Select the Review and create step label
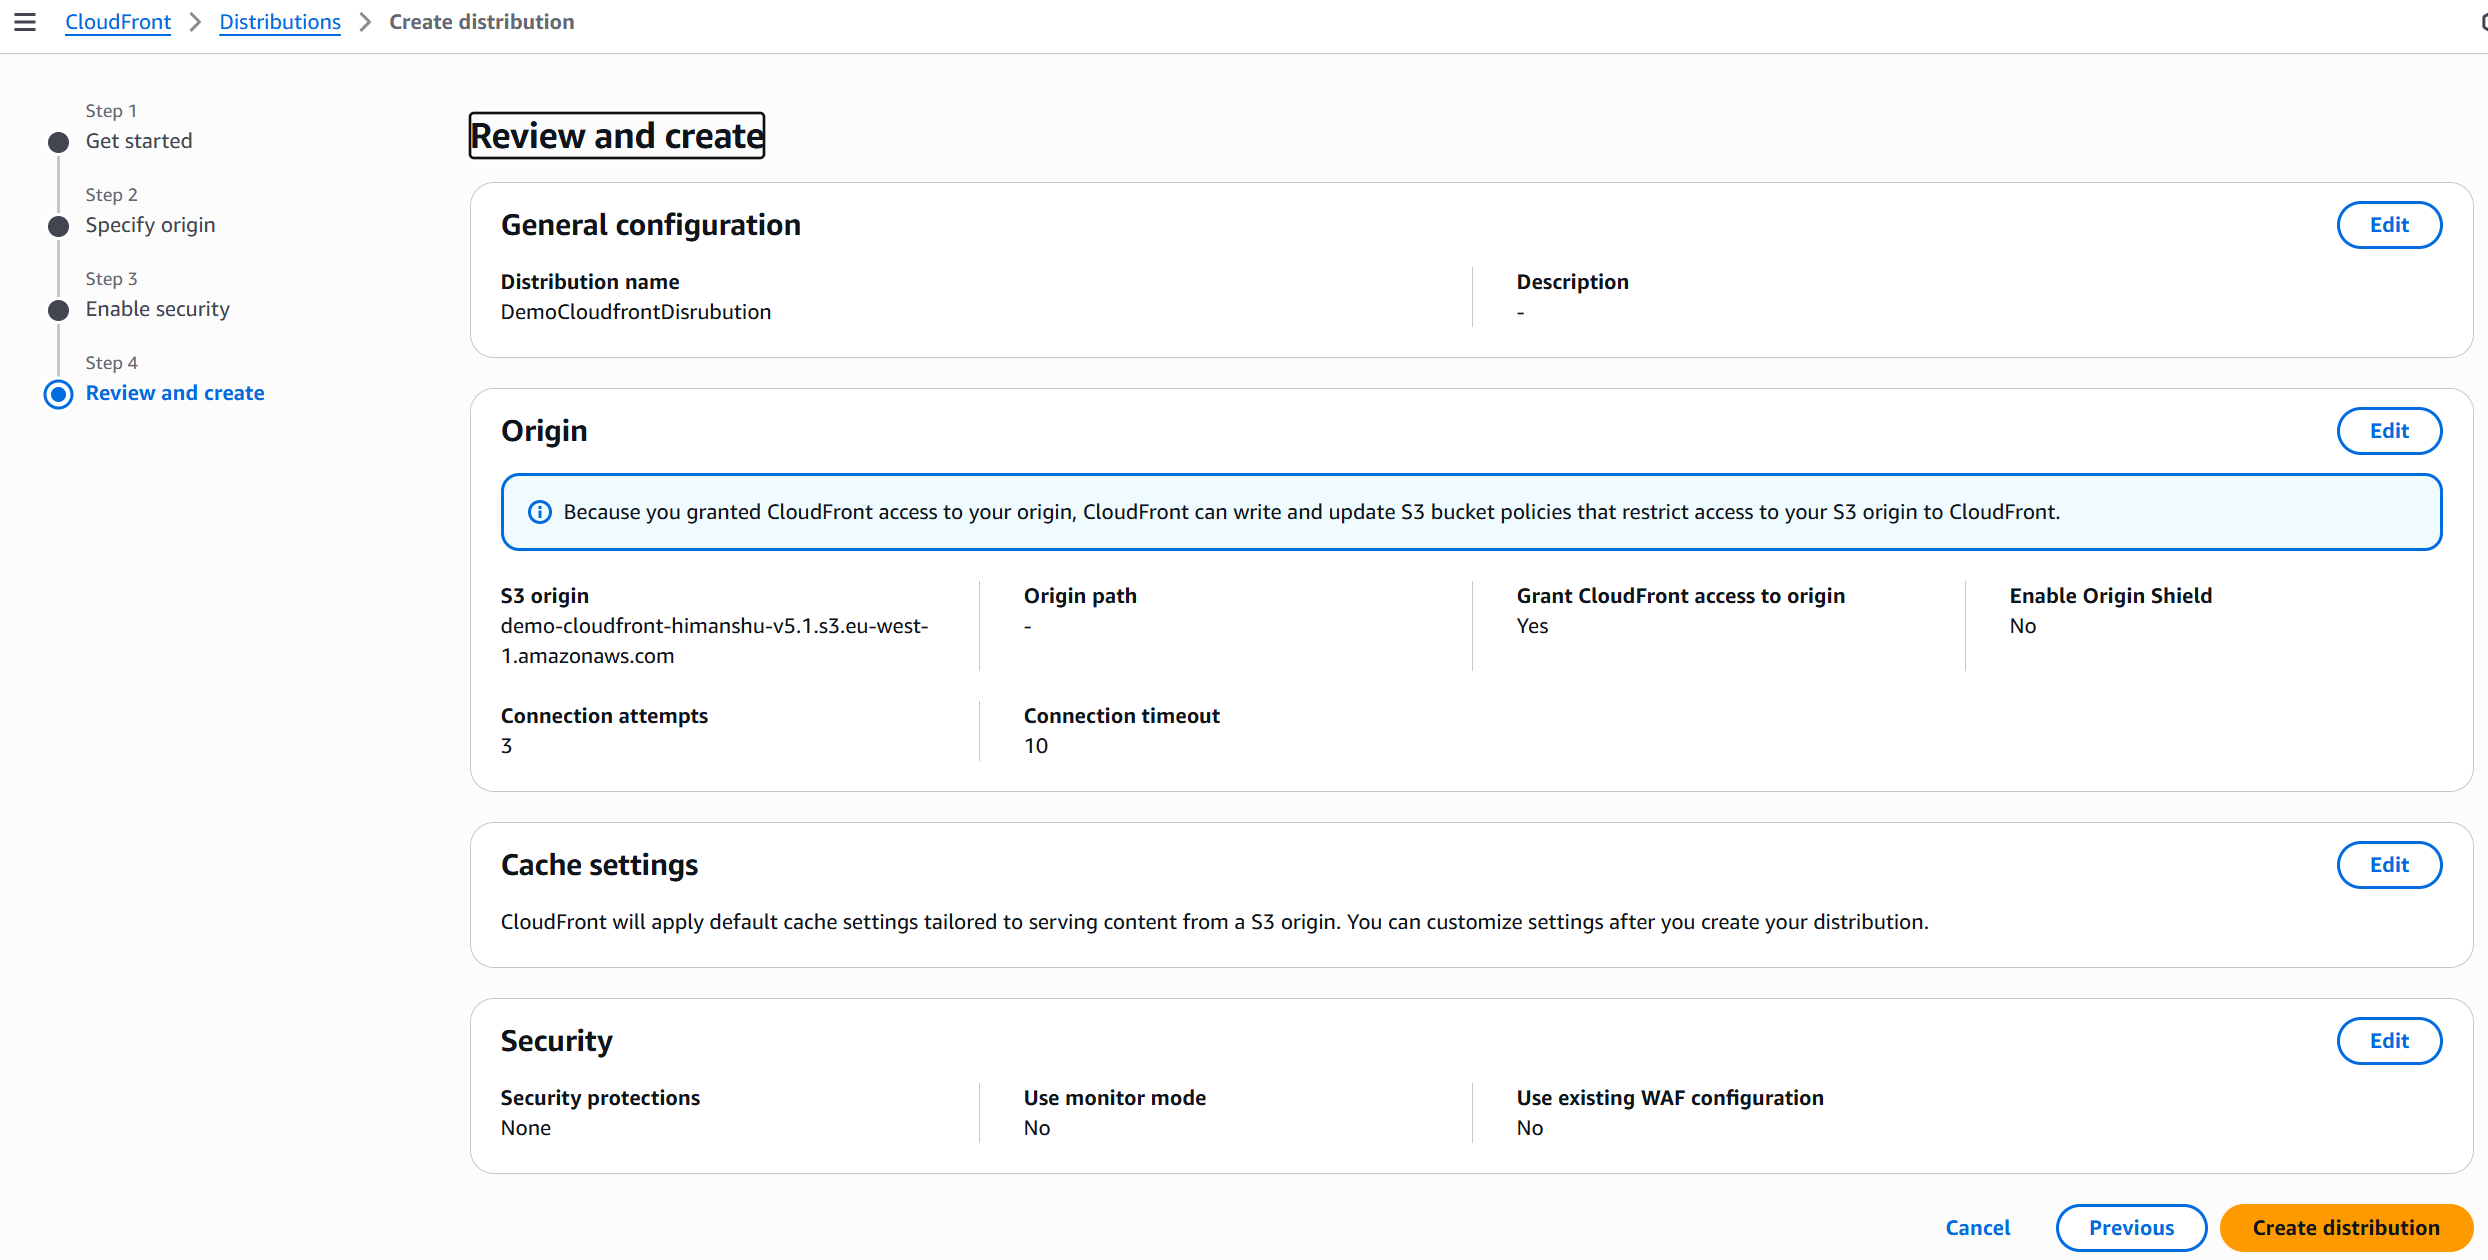This screenshot has width=2488, height=1260. point(175,393)
